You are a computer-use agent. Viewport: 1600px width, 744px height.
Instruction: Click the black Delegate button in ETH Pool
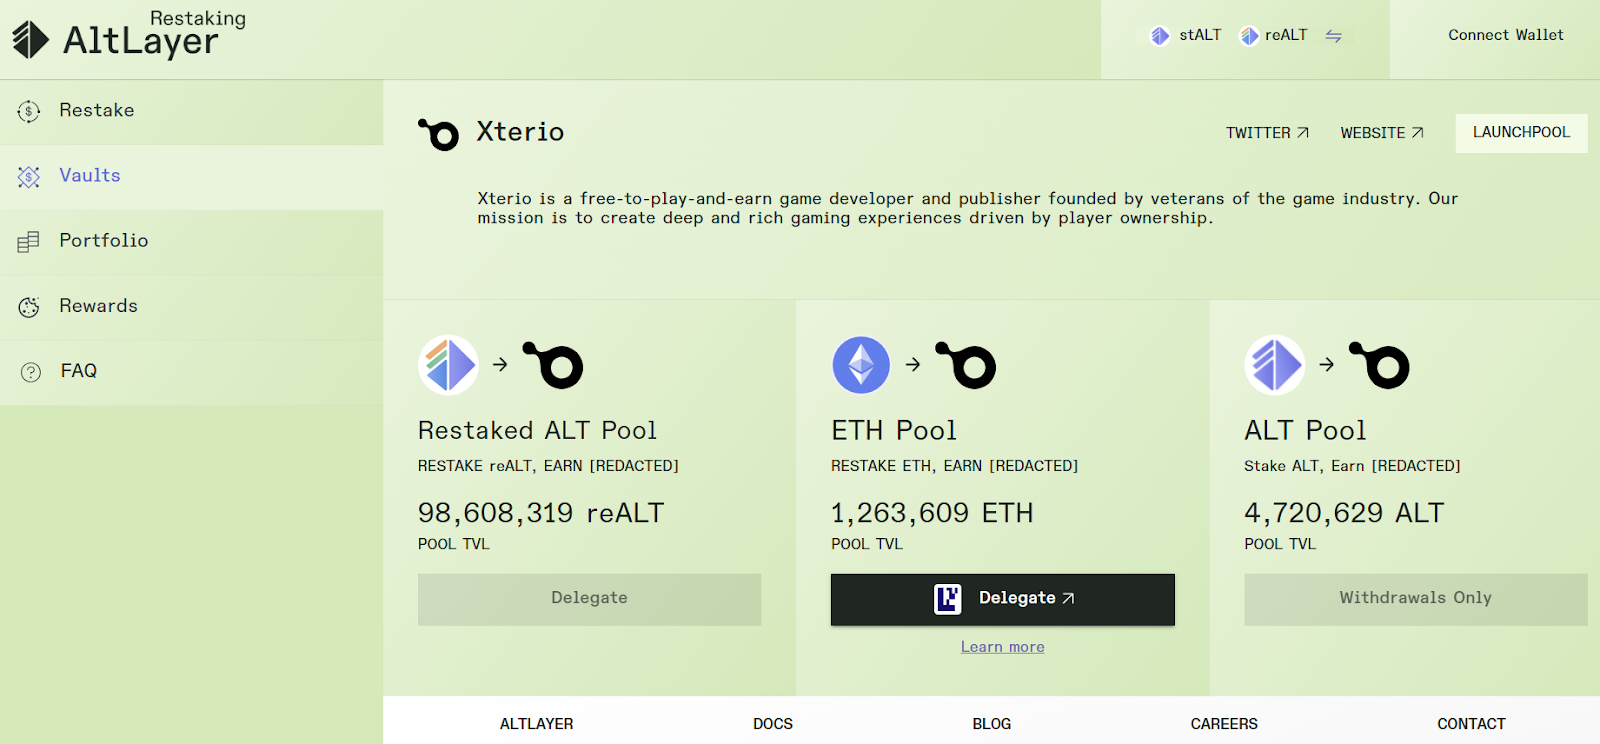pyautogui.click(x=1003, y=599)
